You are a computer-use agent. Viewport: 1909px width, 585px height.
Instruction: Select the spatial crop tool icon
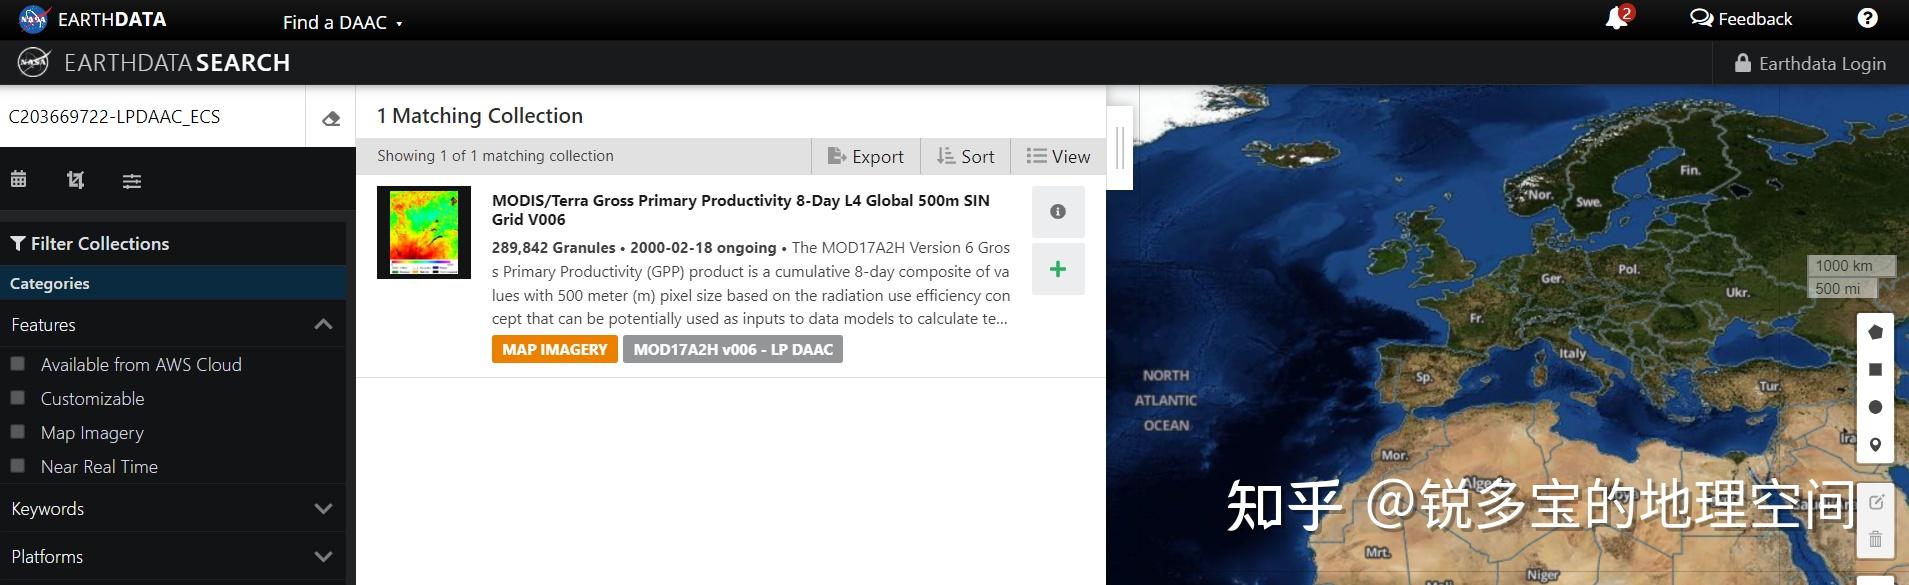point(75,180)
